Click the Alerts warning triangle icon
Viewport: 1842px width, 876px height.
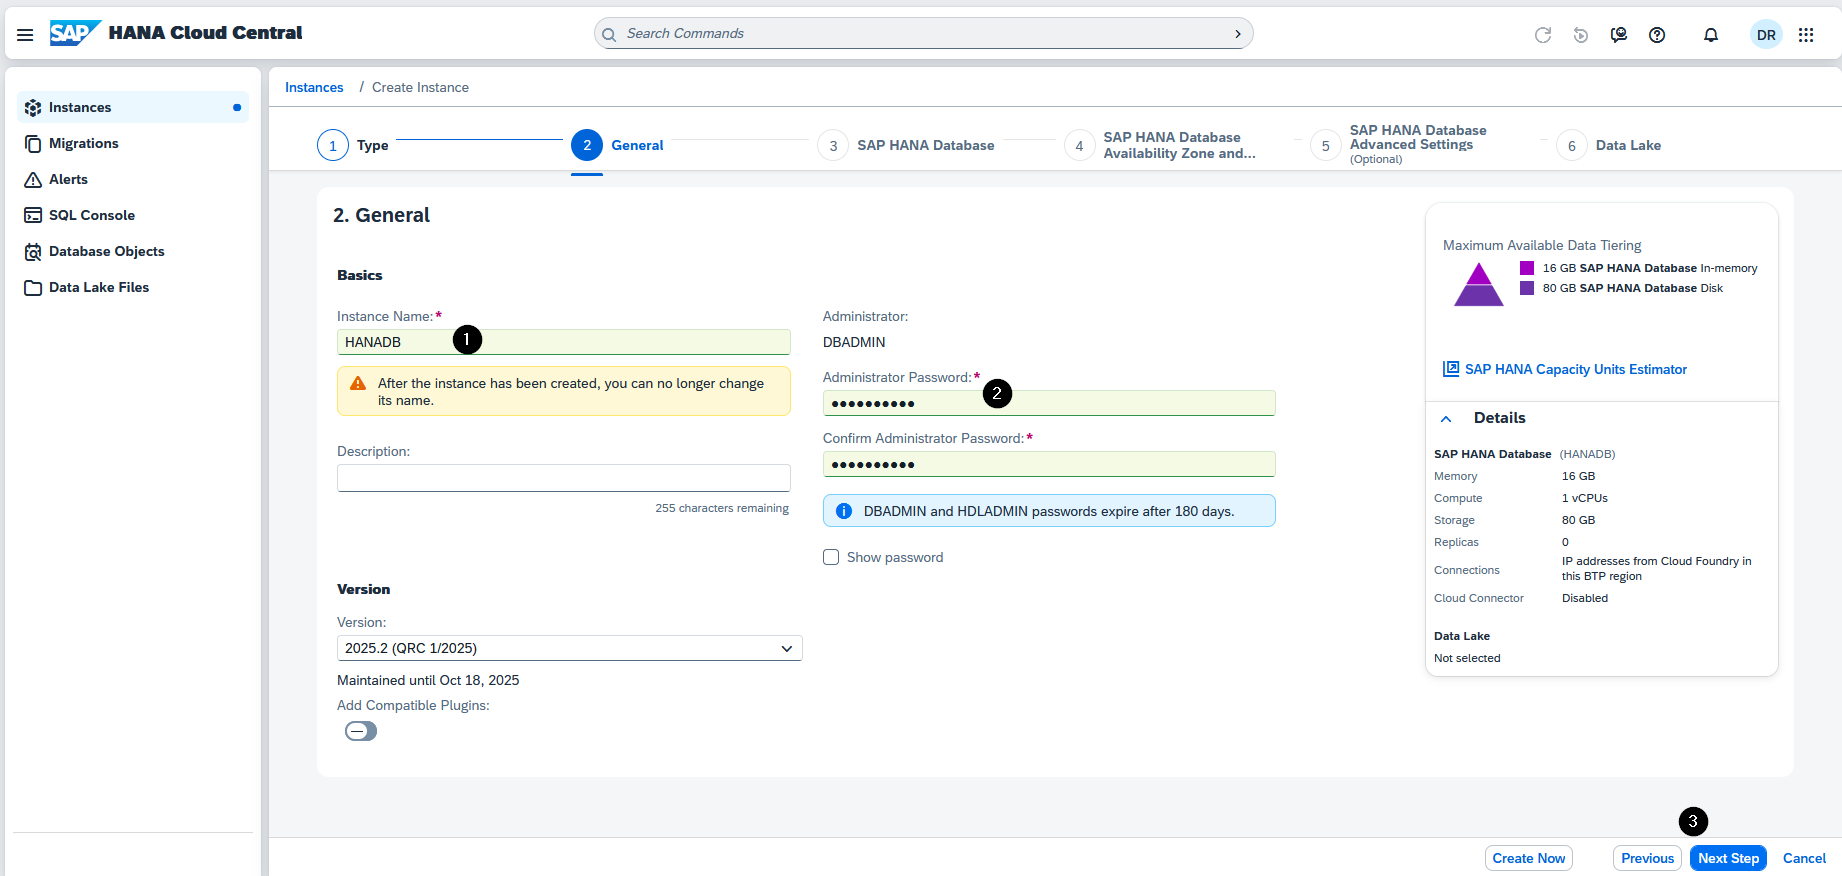(33, 180)
